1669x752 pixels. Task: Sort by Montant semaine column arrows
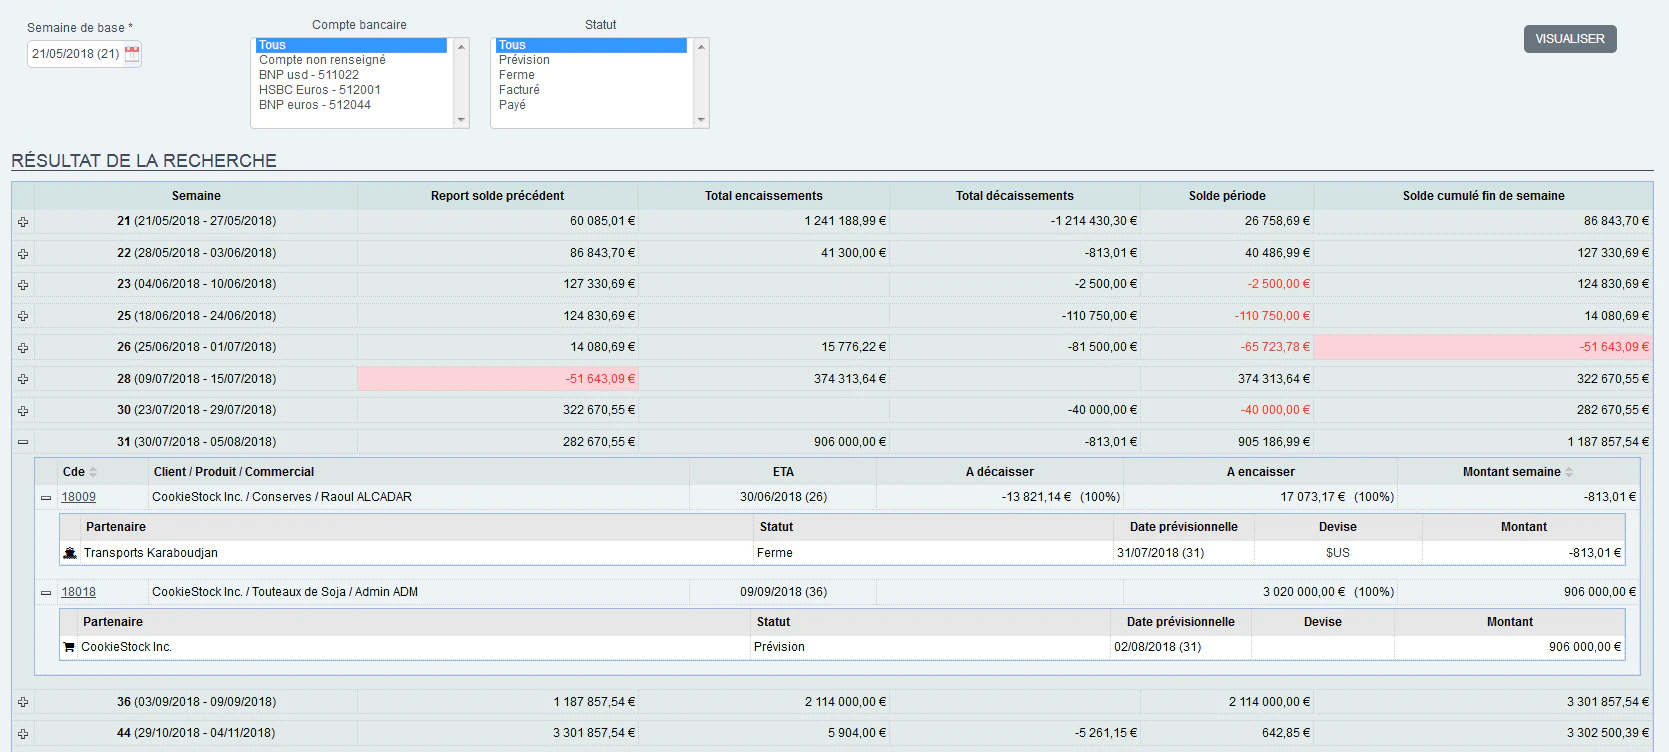1569,472
